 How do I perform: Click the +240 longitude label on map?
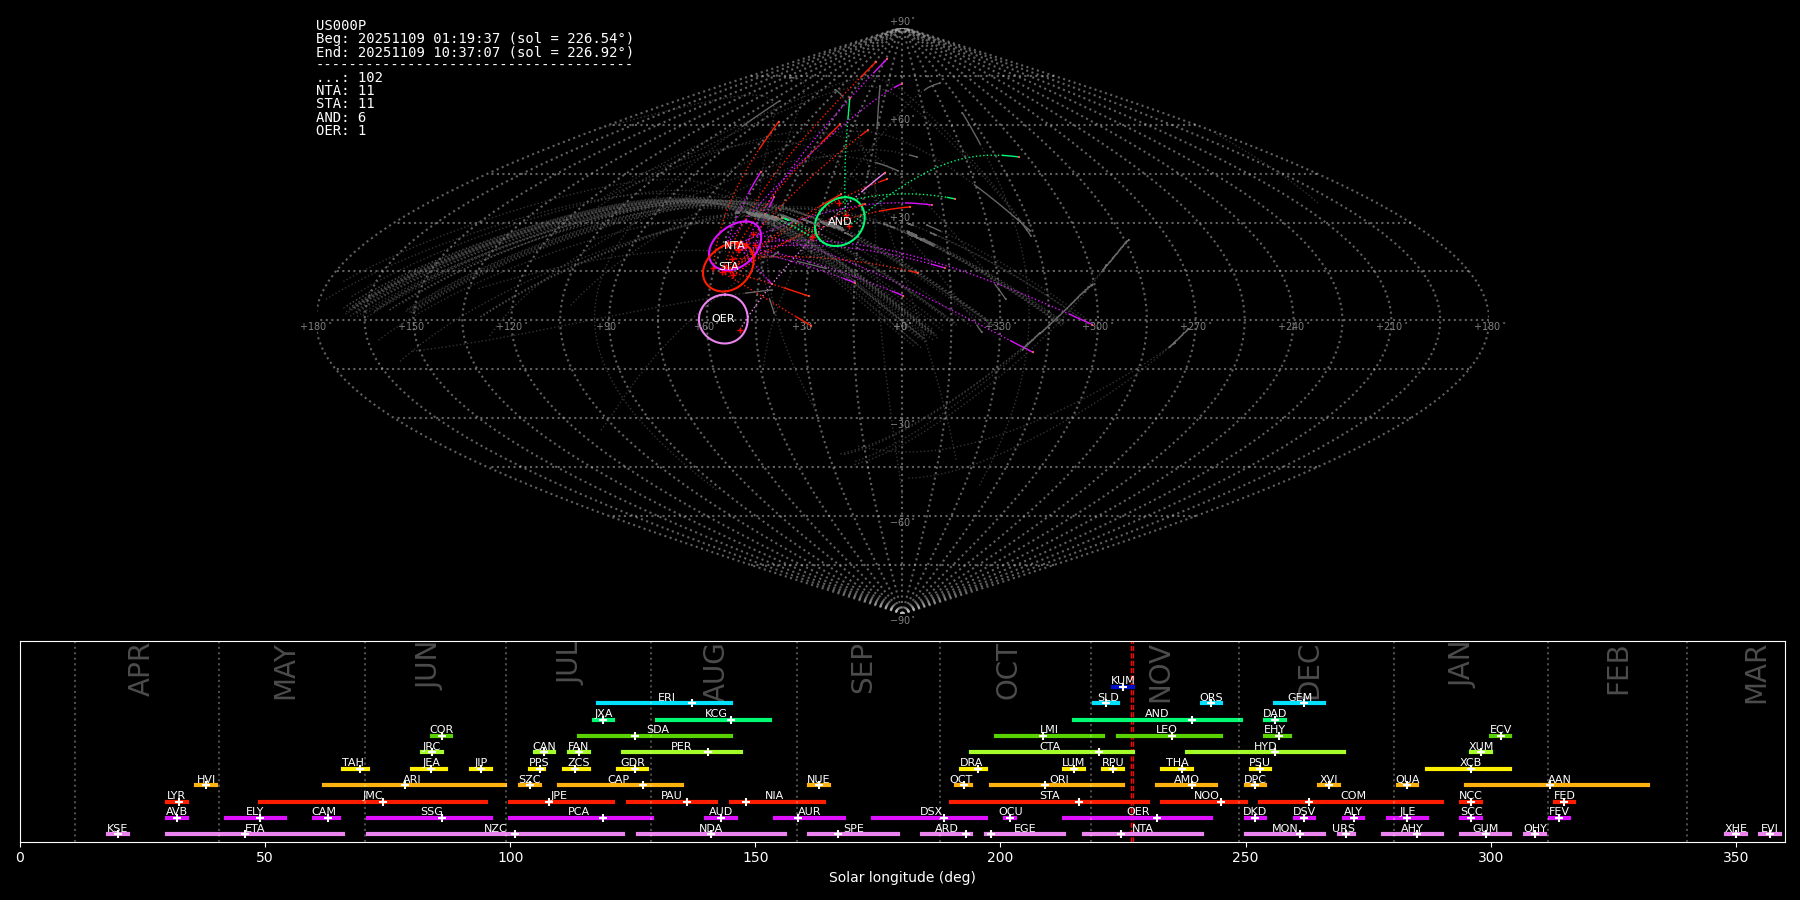1291,327
